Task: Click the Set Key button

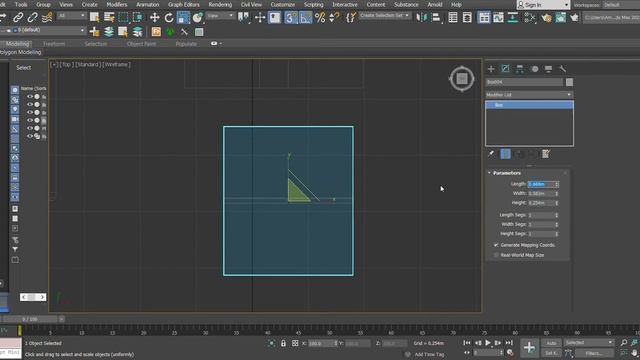Action: coord(551,353)
